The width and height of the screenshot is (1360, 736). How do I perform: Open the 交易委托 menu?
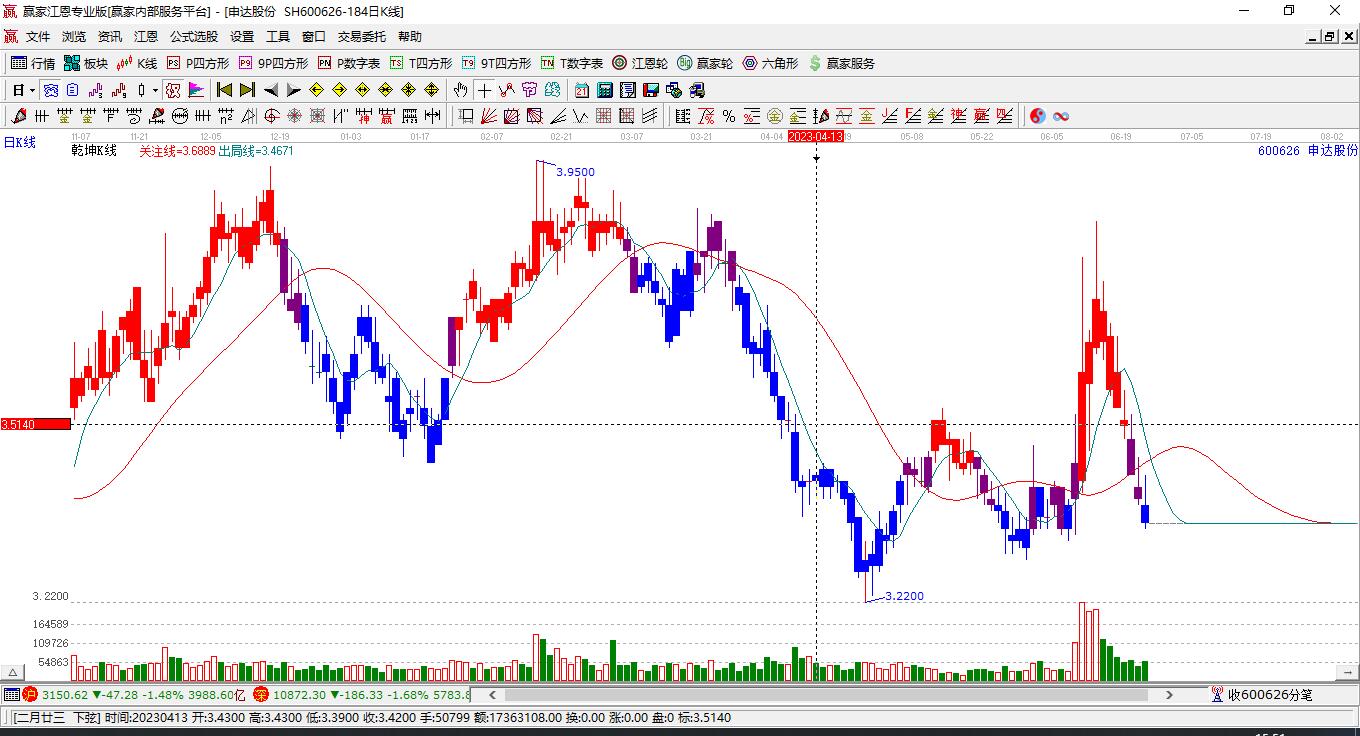click(x=361, y=37)
